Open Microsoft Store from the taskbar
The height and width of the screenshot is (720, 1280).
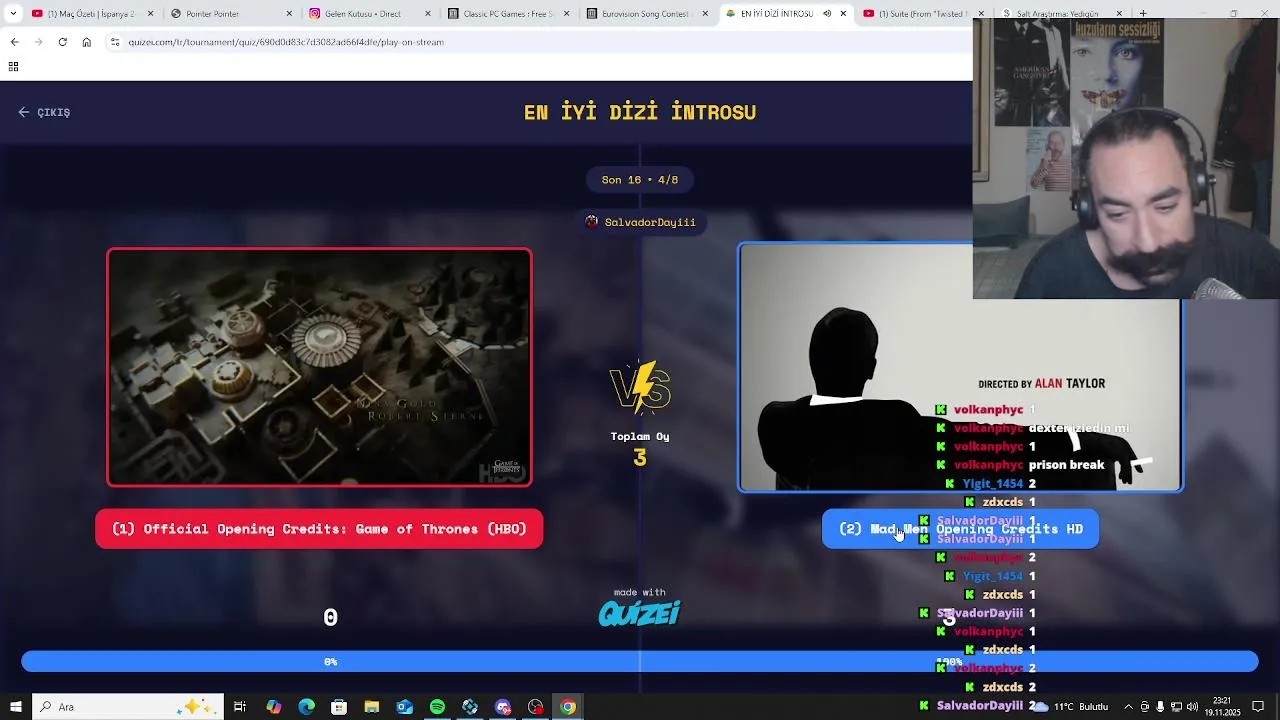pos(339,707)
